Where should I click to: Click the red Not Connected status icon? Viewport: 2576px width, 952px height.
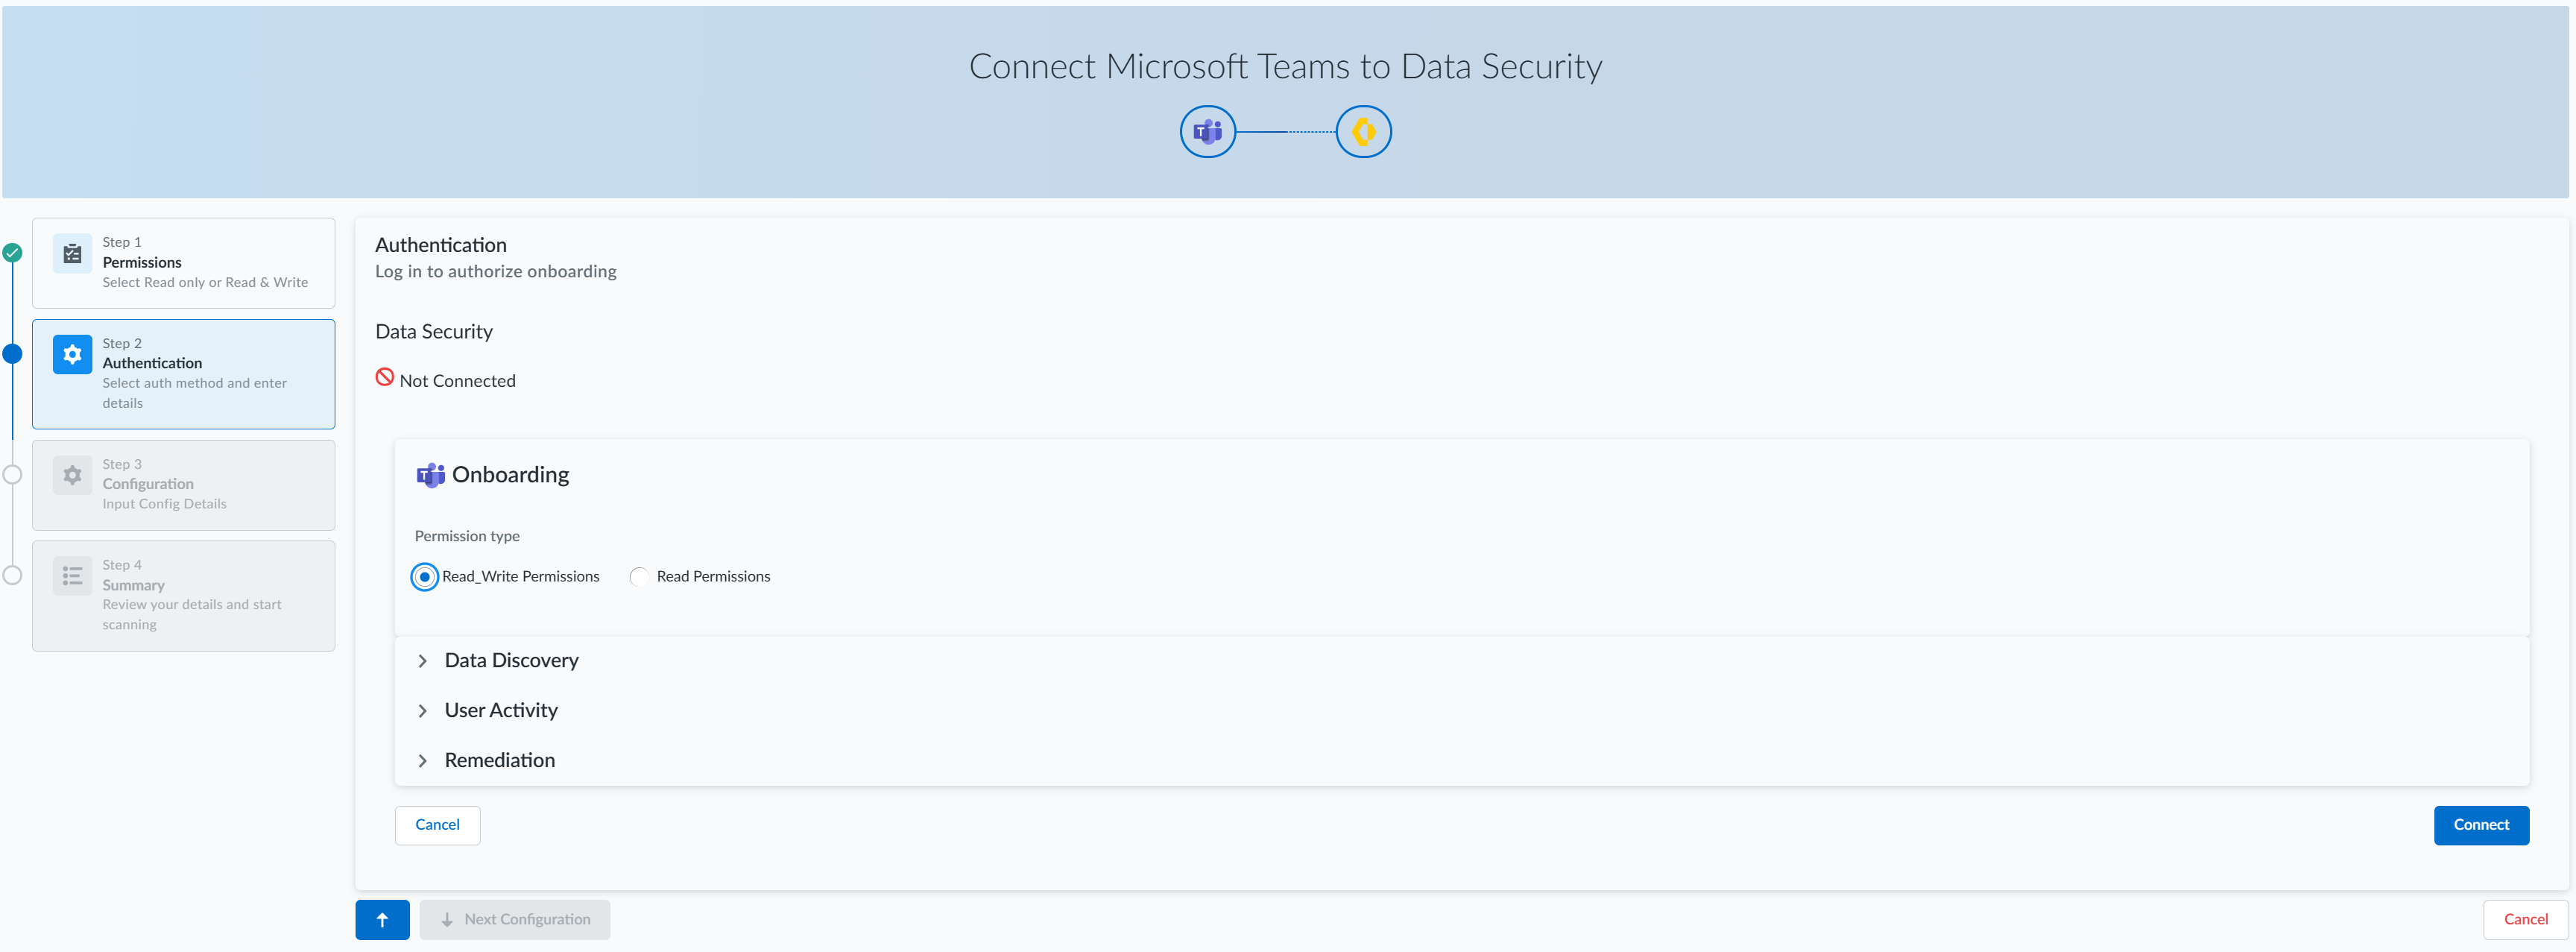(x=385, y=378)
